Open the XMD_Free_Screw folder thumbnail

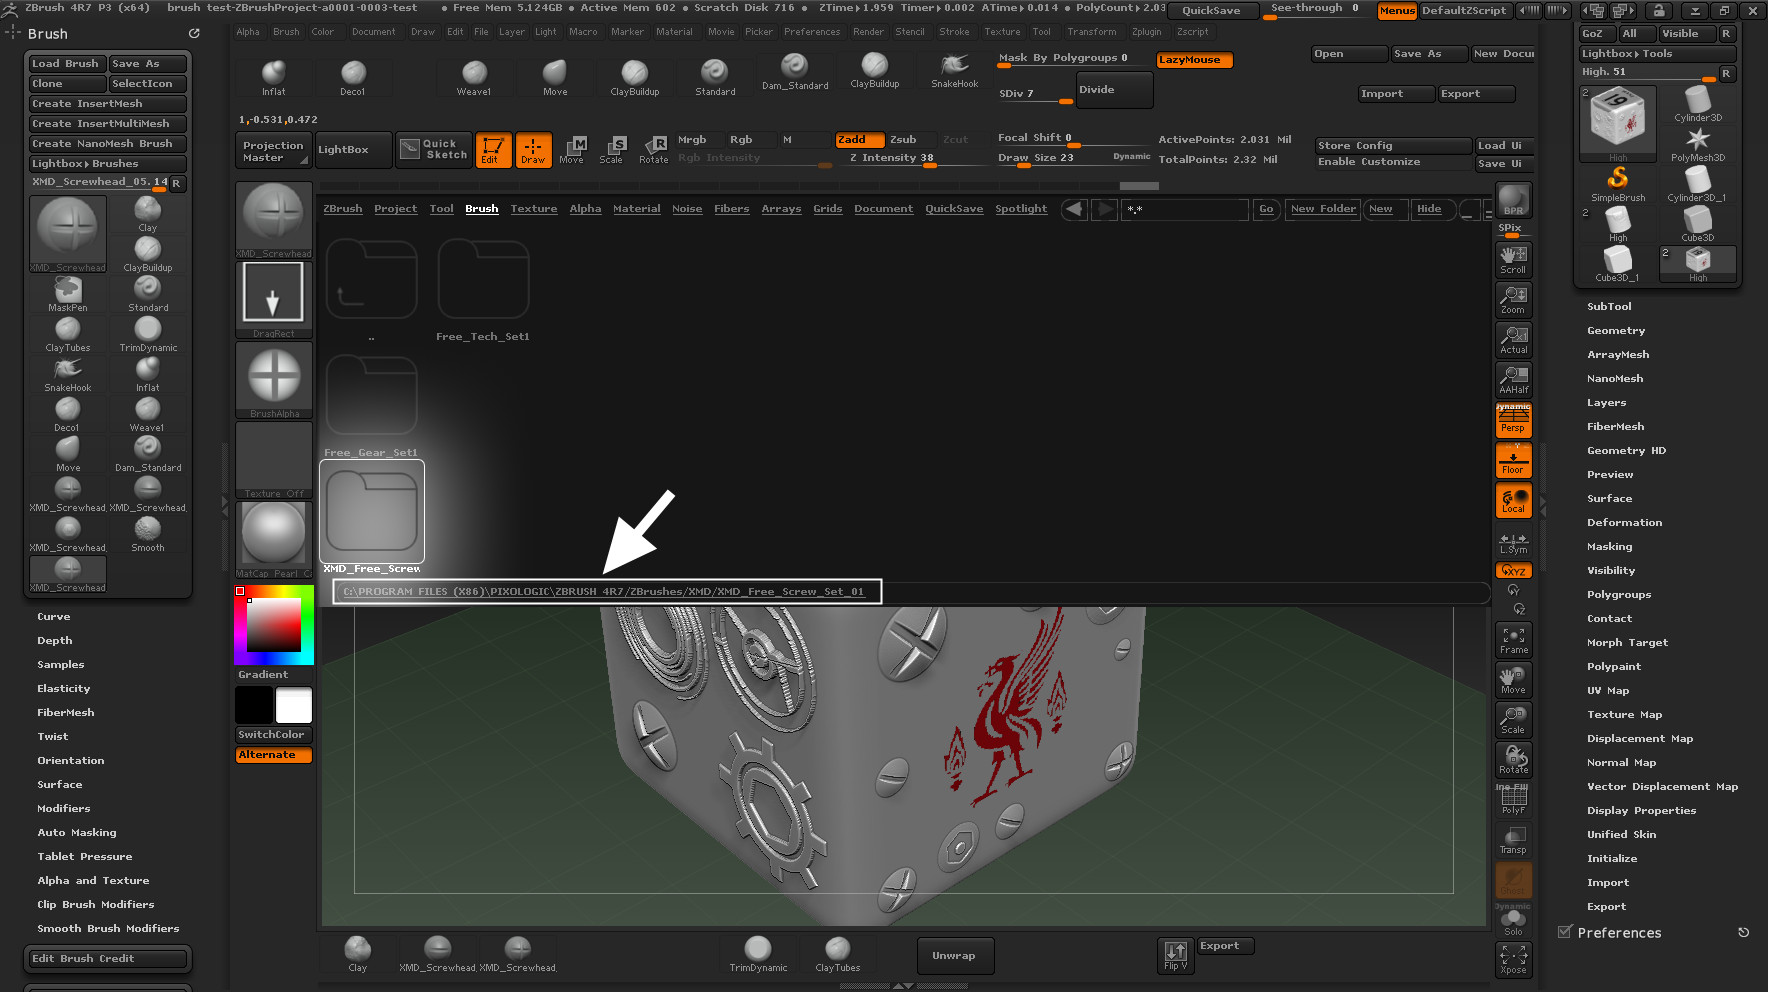(x=372, y=512)
